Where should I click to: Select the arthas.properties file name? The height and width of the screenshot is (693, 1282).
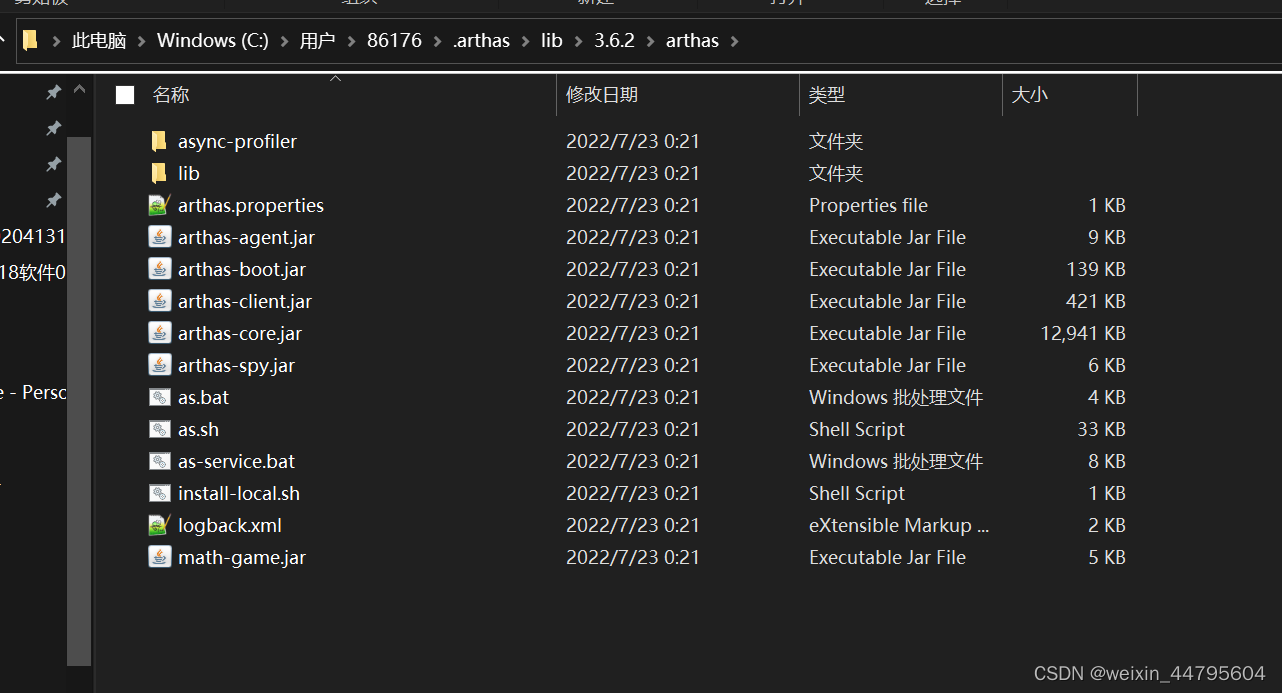[251, 205]
